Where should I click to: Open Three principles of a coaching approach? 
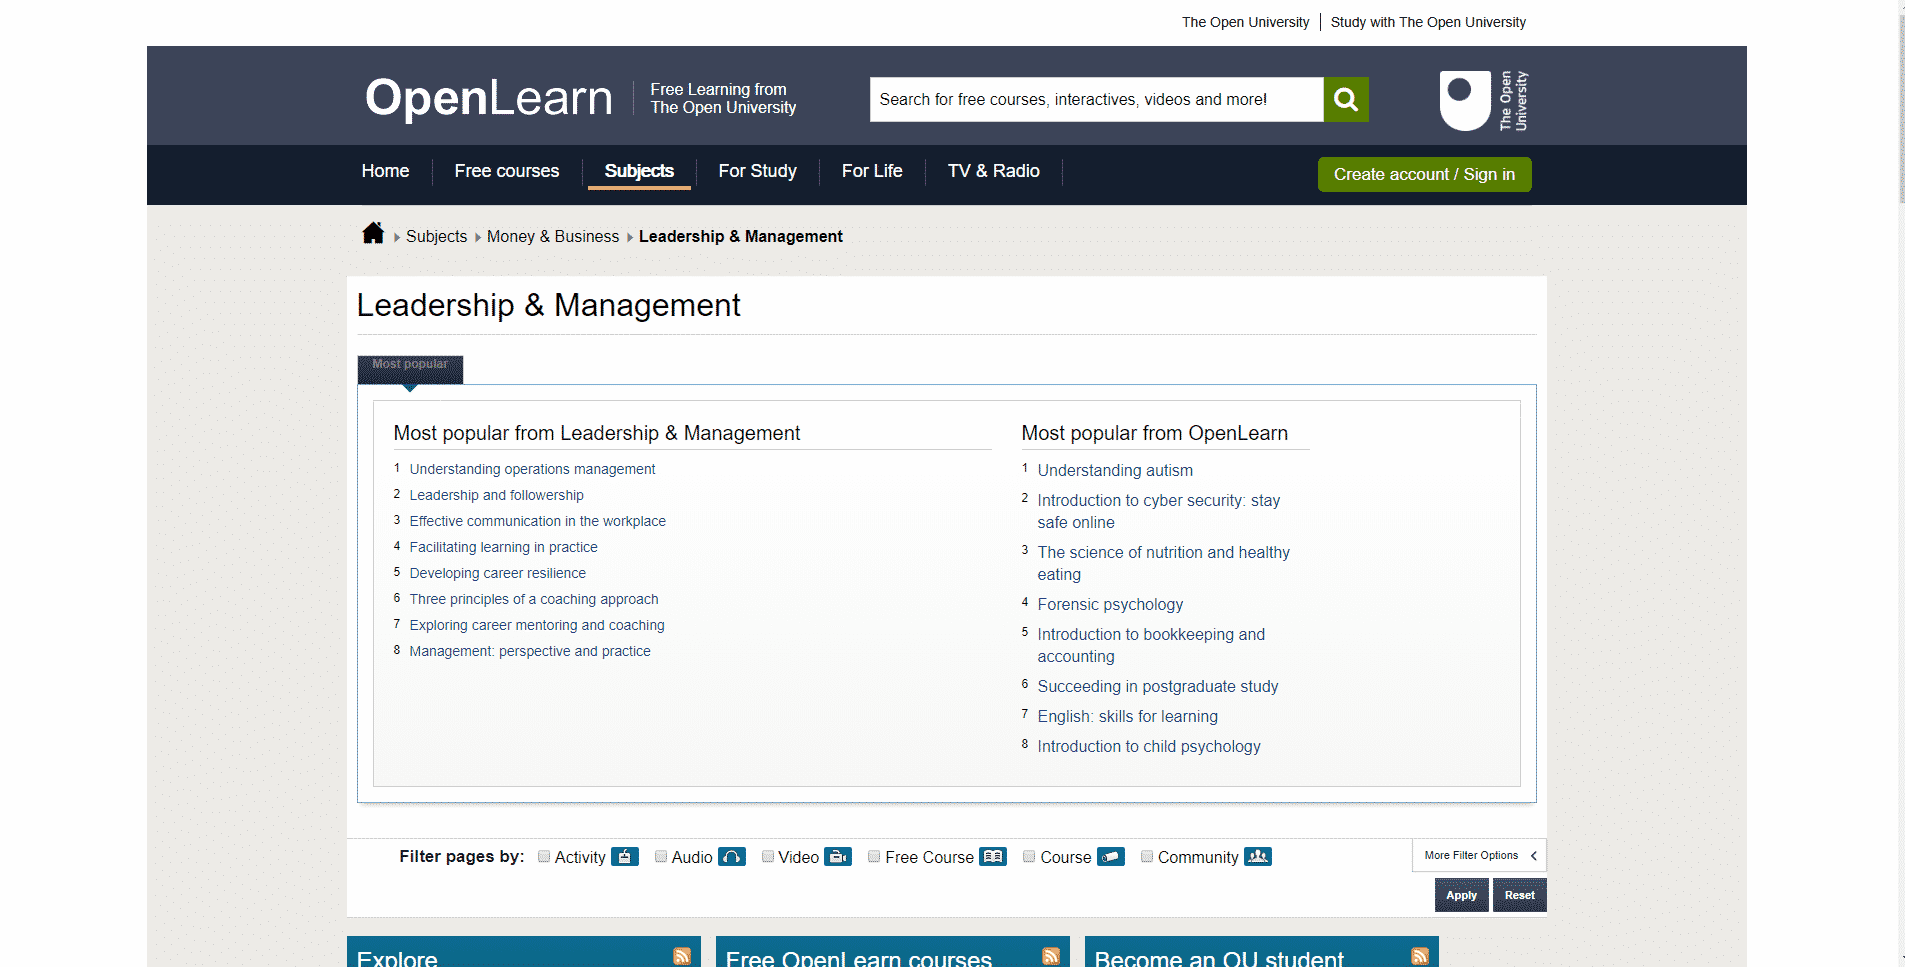[534, 599]
